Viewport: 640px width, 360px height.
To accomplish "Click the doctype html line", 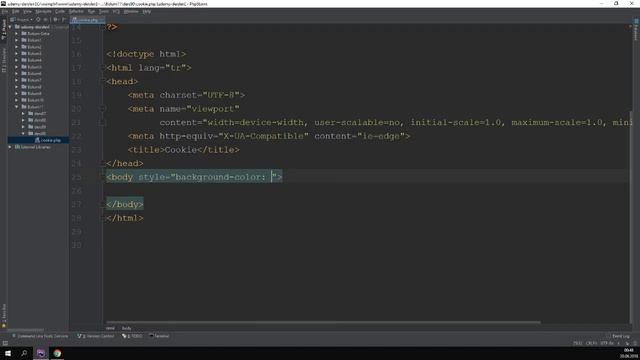I will 146,54.
